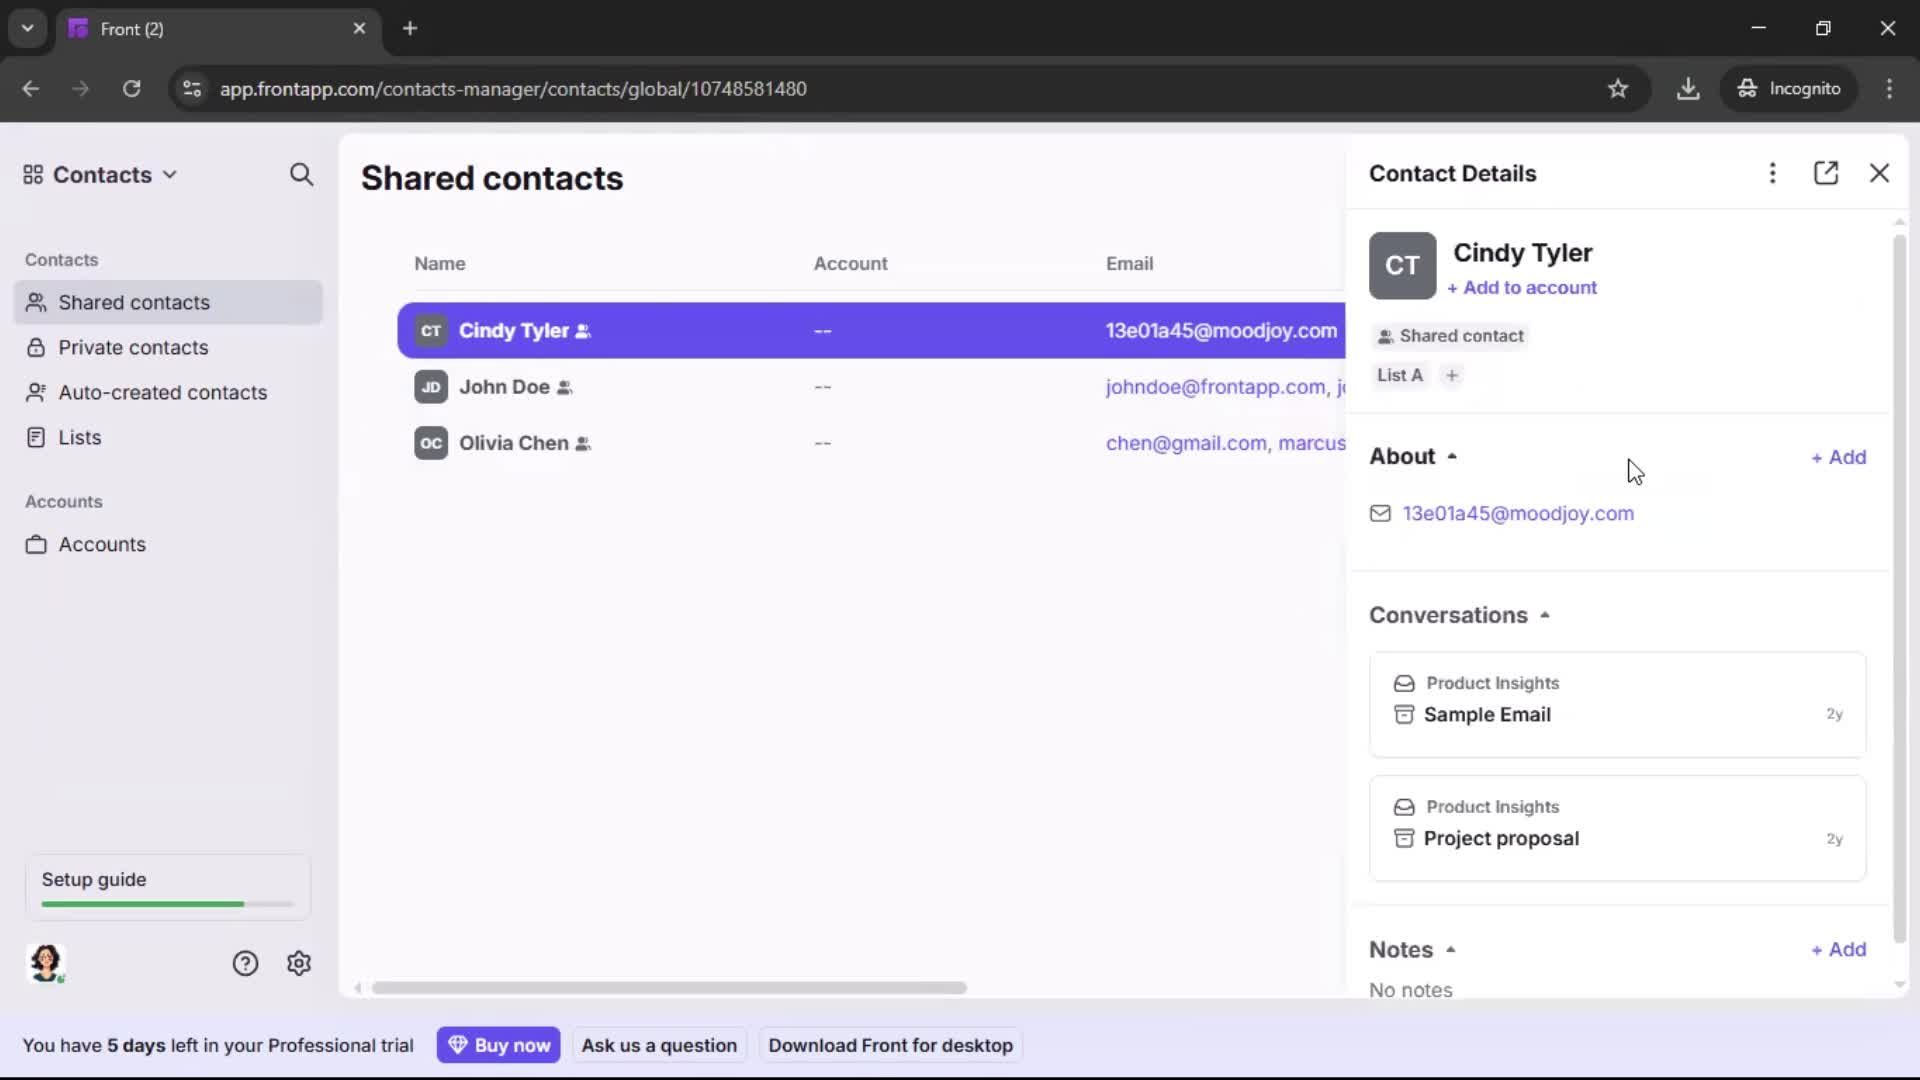Open Private contacts from the sidebar
The image size is (1920, 1080).
click(133, 347)
